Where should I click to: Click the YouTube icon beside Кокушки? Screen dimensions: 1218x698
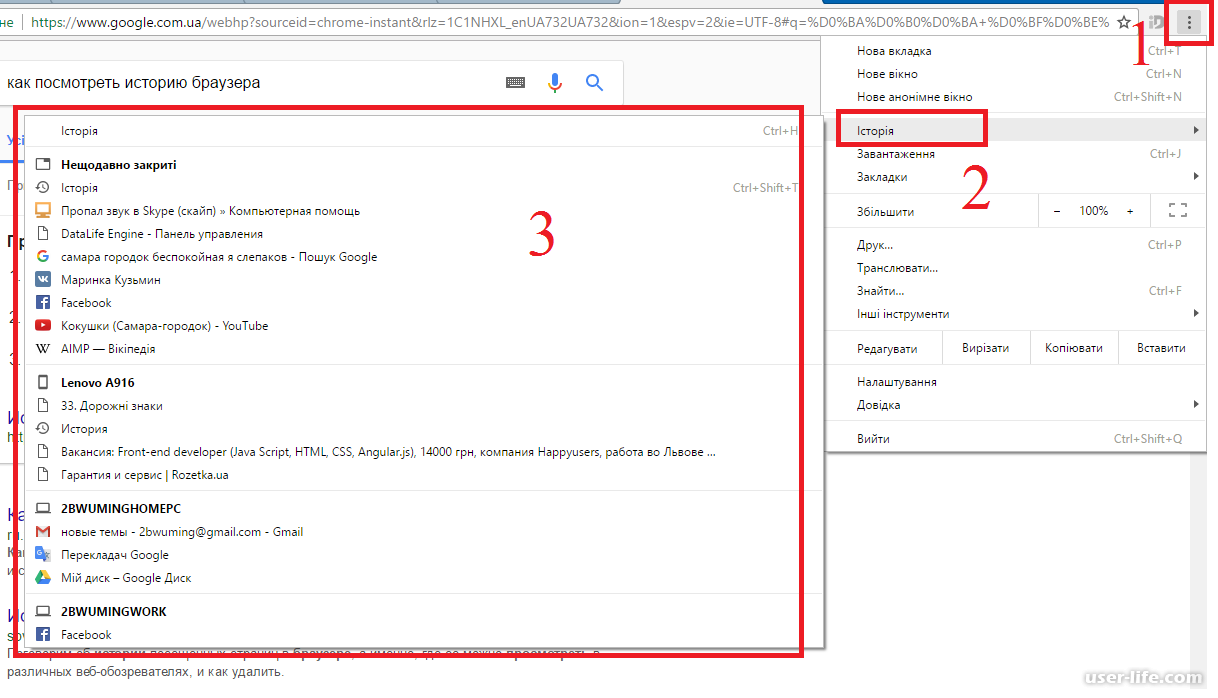43,326
